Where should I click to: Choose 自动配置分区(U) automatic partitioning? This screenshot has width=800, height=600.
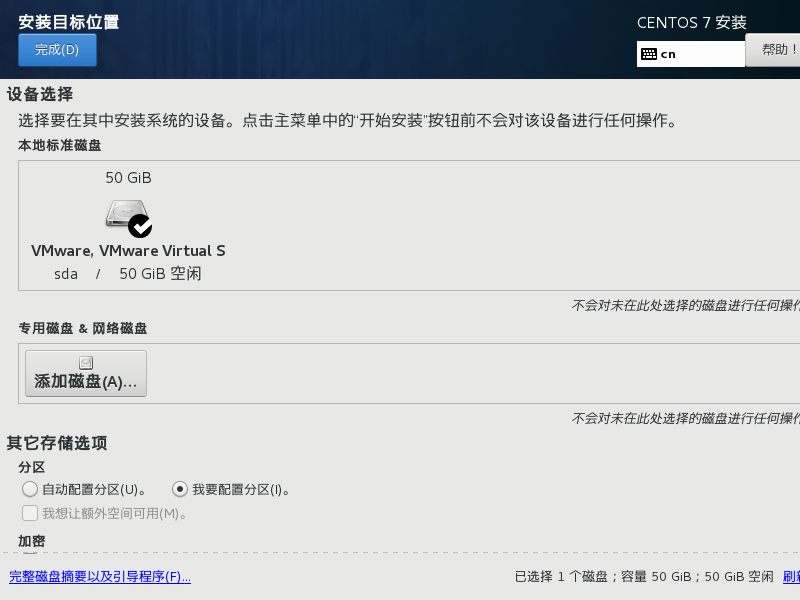[30, 489]
